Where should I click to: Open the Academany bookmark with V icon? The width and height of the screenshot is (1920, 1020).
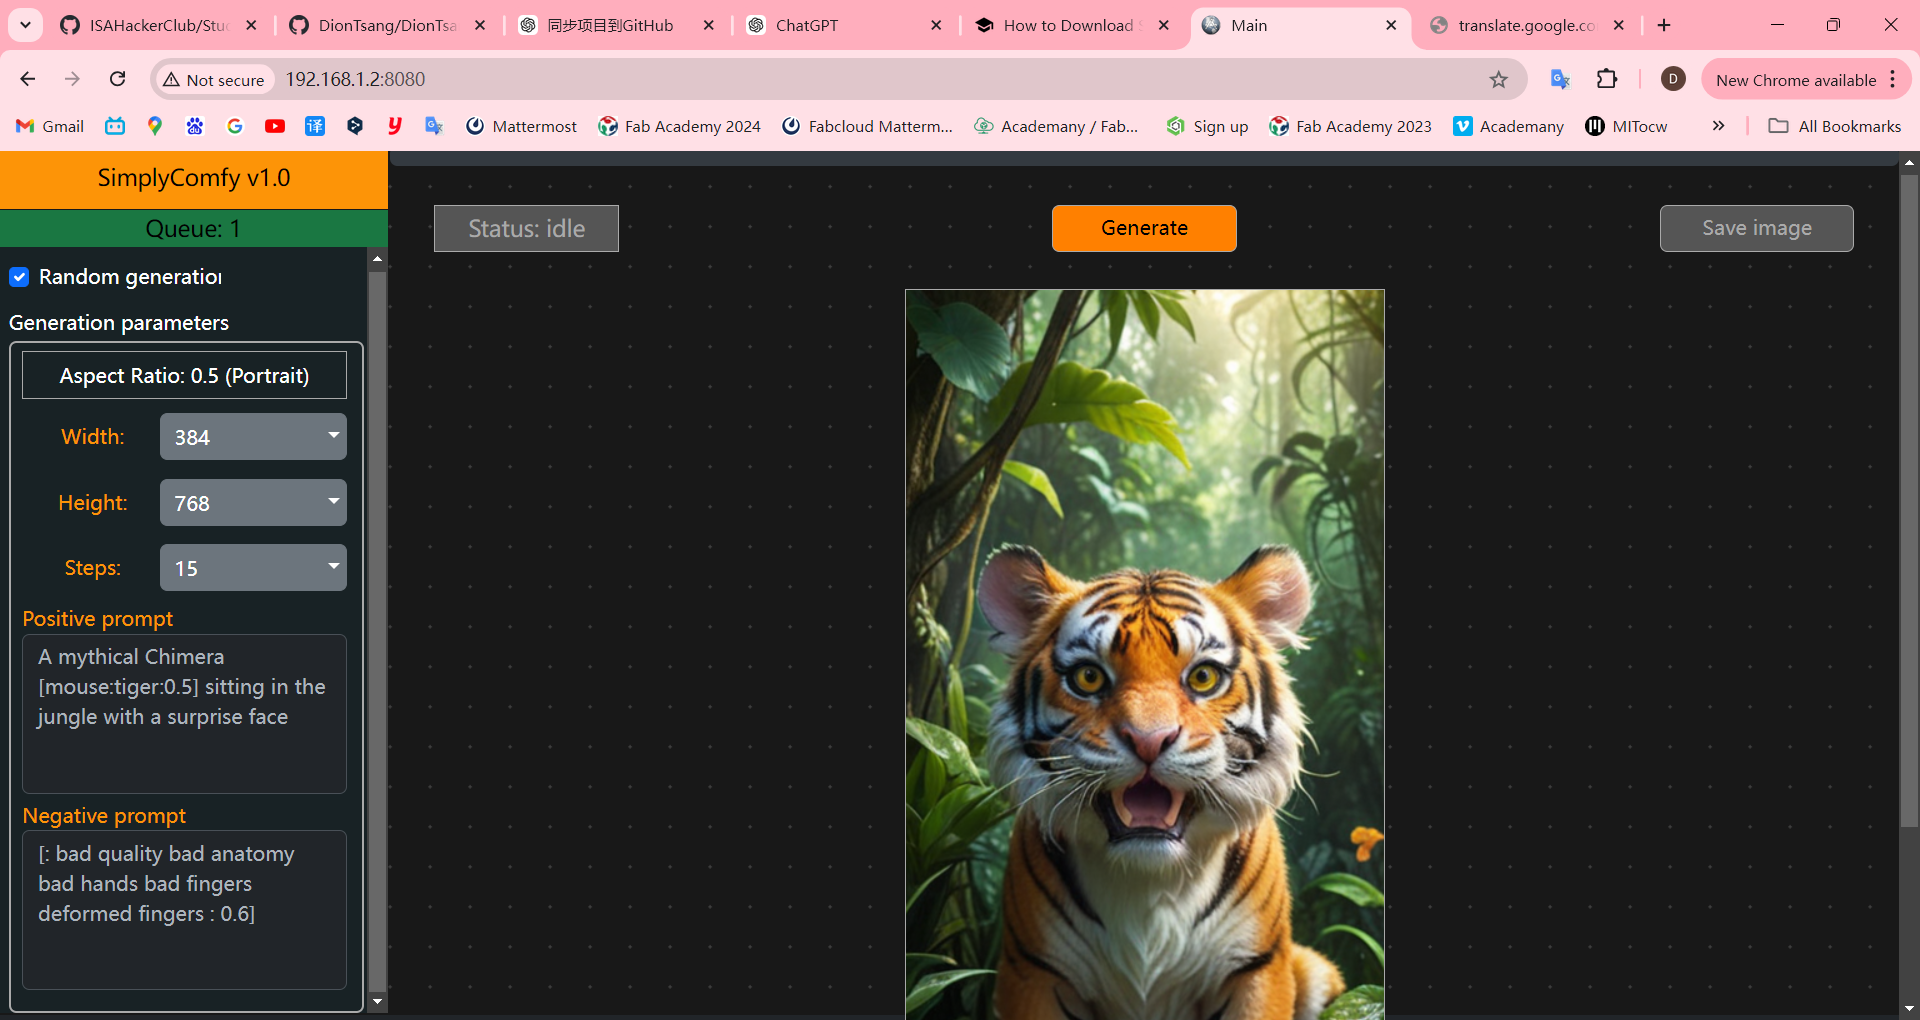pyautogui.click(x=1508, y=126)
